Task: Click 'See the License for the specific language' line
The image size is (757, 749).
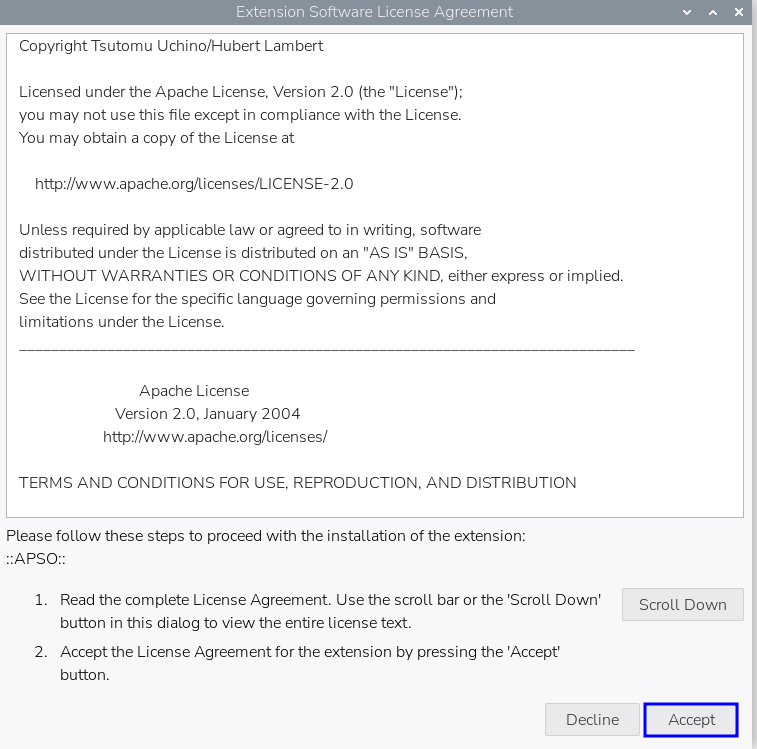Action: (257, 299)
